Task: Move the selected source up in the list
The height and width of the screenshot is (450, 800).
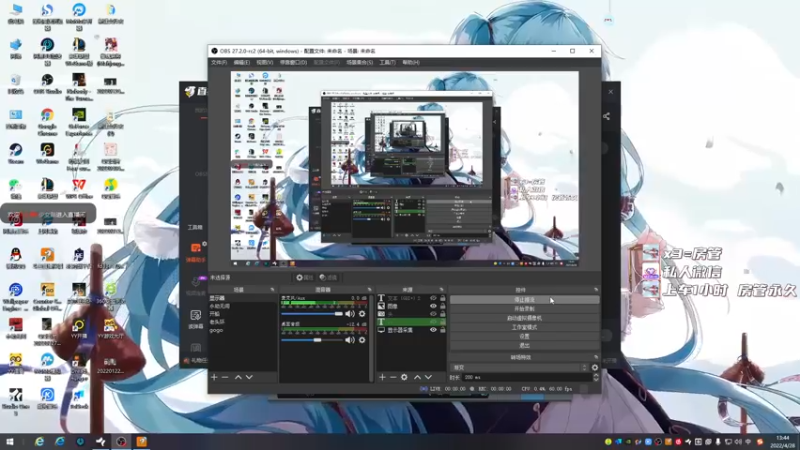Action: 417,377
